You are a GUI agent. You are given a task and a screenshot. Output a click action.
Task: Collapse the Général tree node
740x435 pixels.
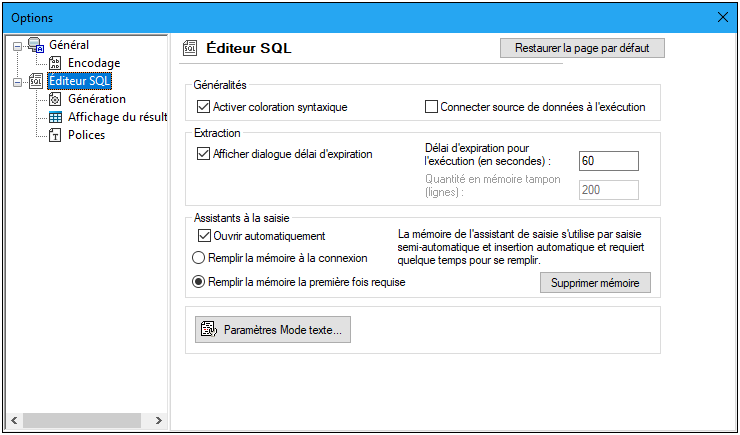17,45
